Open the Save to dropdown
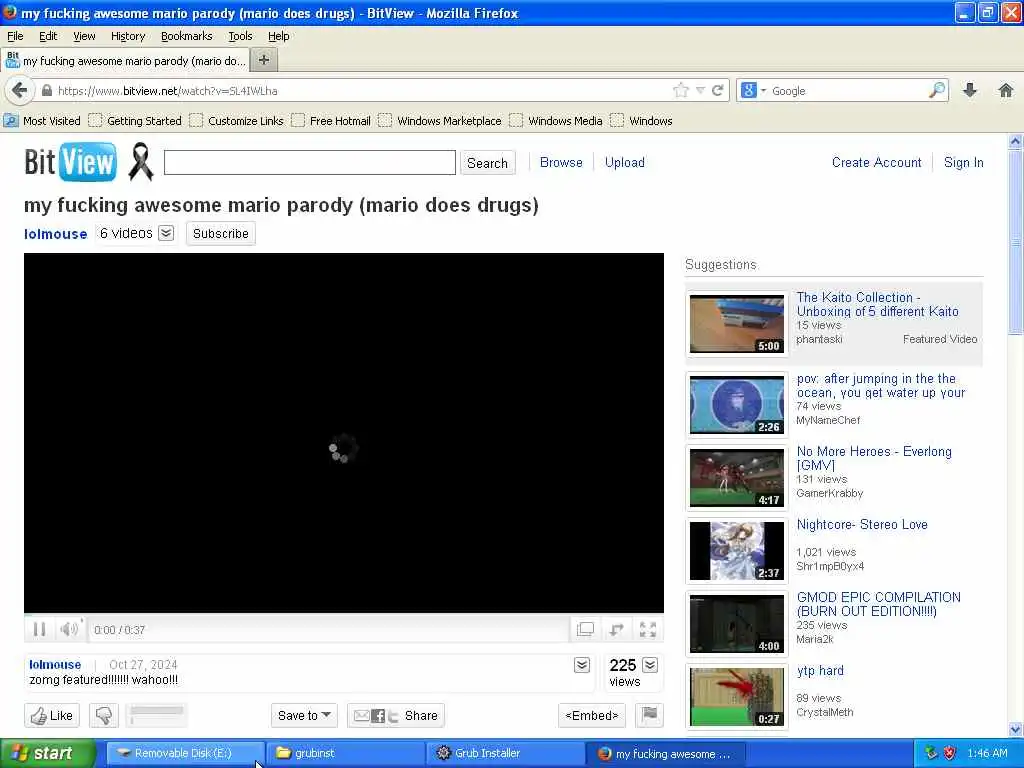Screen dimensions: 1024x768 point(304,715)
